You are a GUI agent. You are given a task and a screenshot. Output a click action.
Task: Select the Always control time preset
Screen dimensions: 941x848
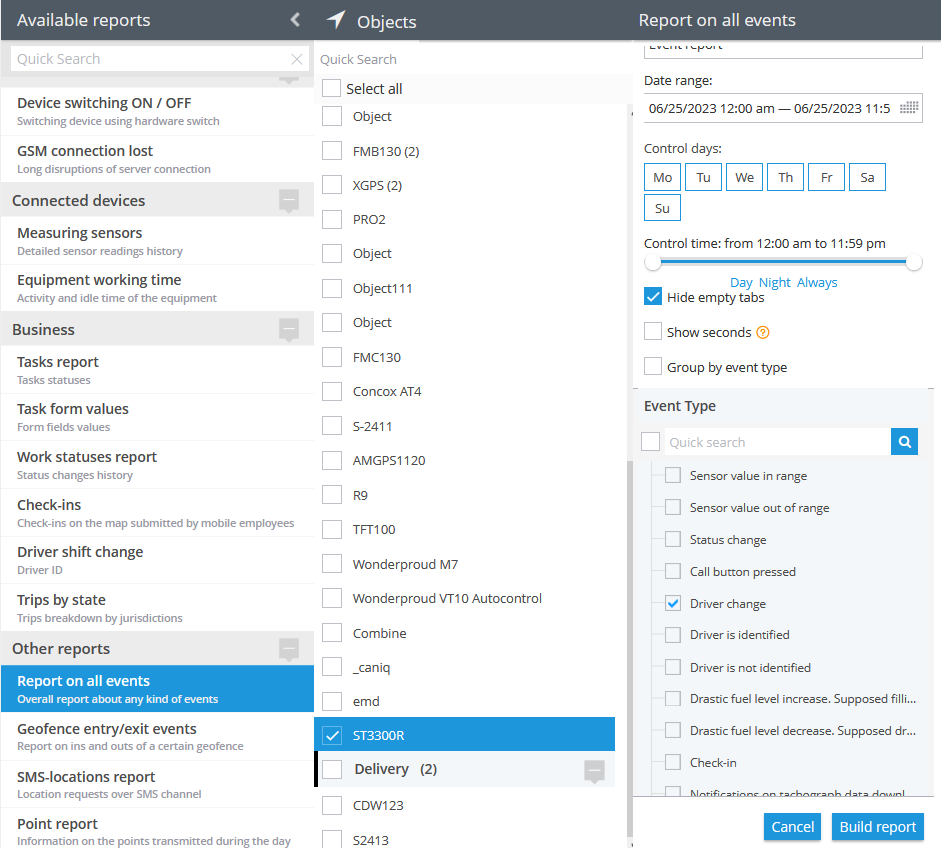(817, 282)
